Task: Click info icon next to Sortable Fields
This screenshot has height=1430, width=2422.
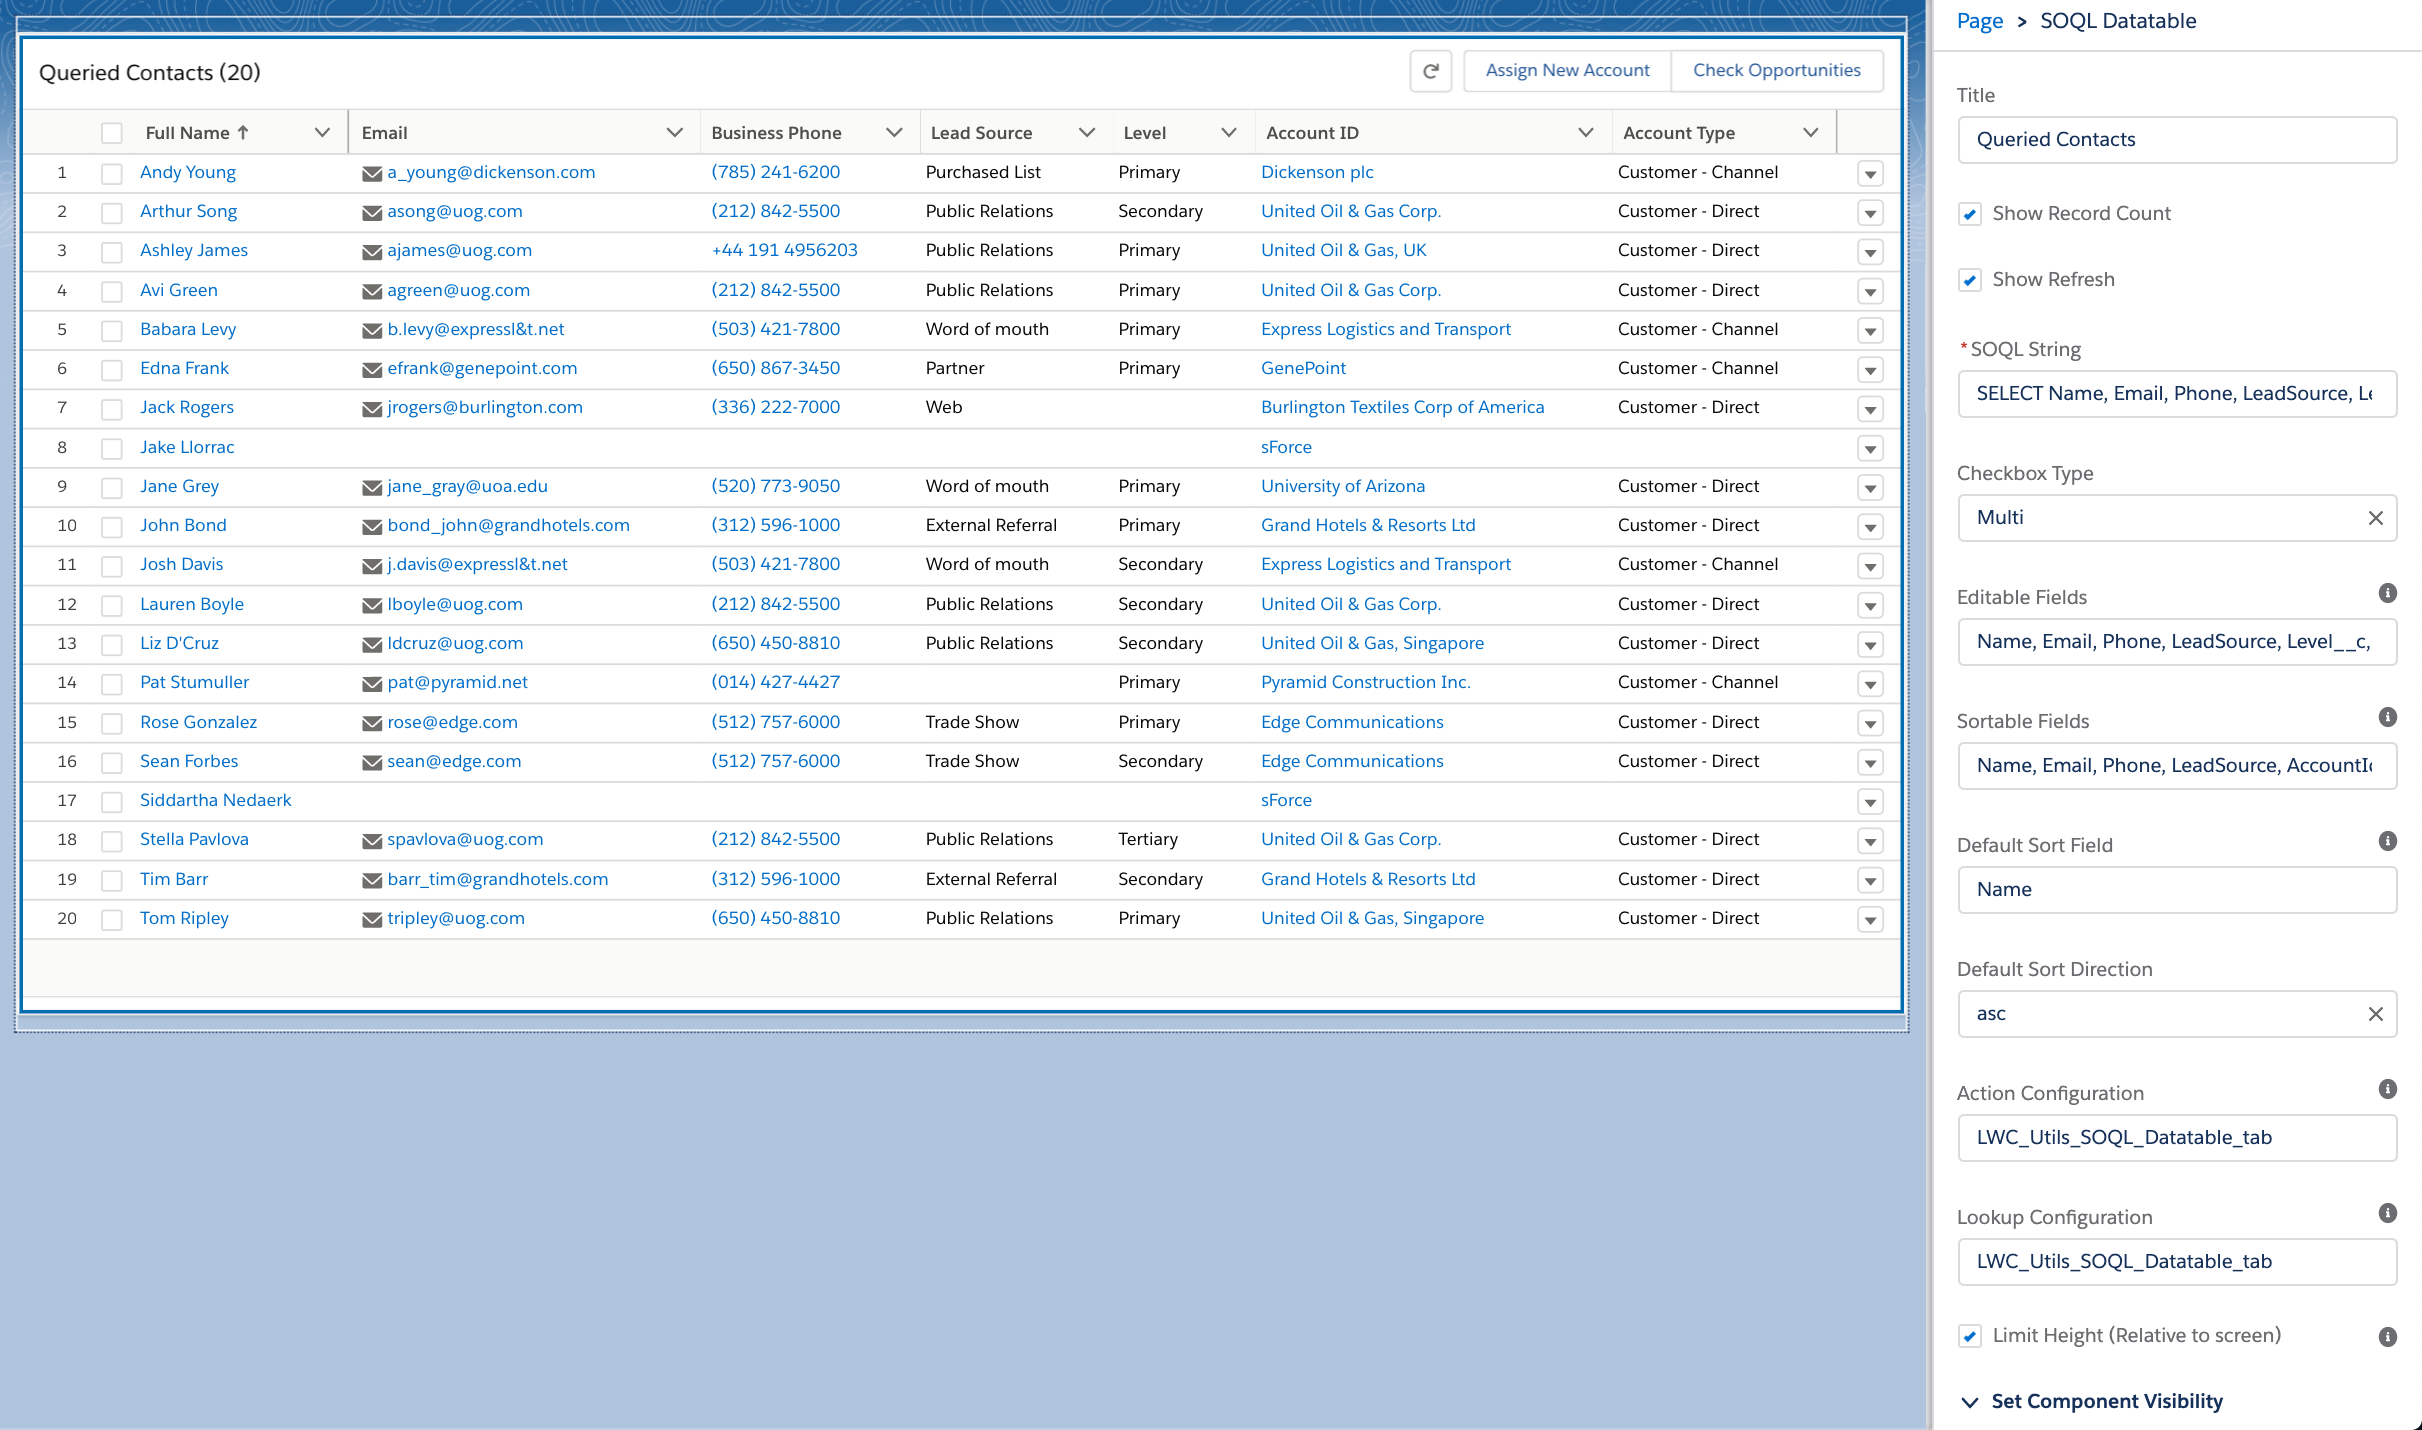Action: point(2387,717)
